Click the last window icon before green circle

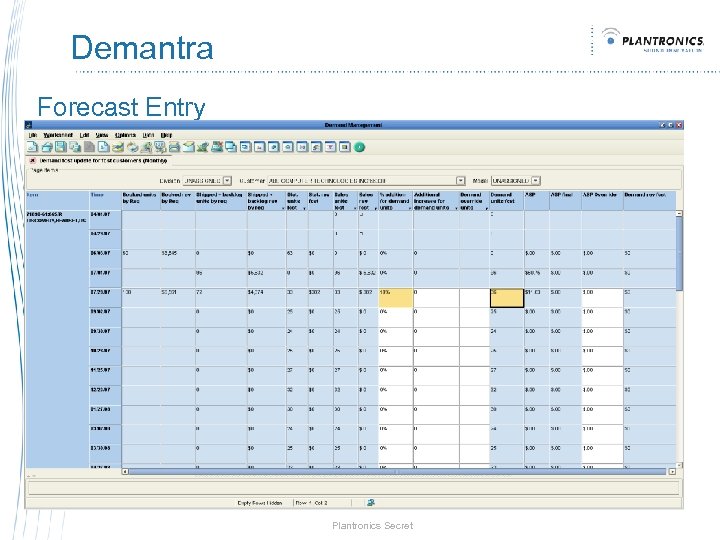click(x=345, y=147)
